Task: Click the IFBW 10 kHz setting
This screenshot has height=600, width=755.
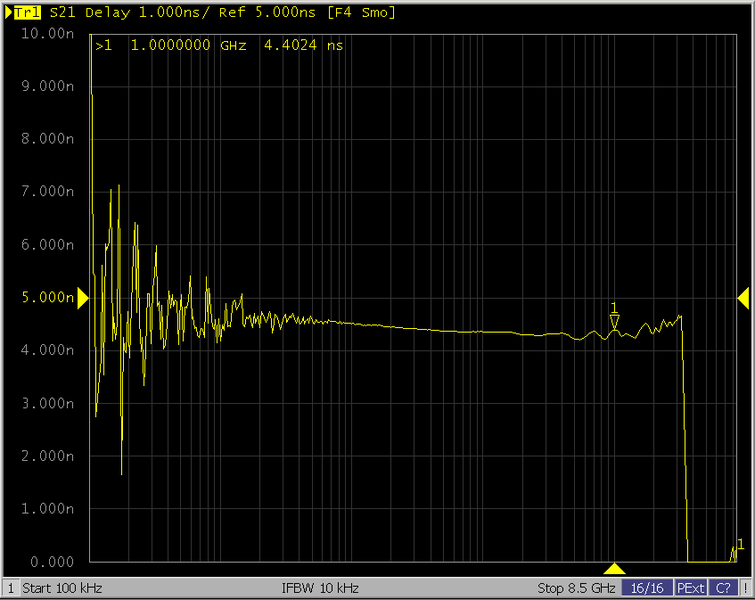Action: pos(321,588)
